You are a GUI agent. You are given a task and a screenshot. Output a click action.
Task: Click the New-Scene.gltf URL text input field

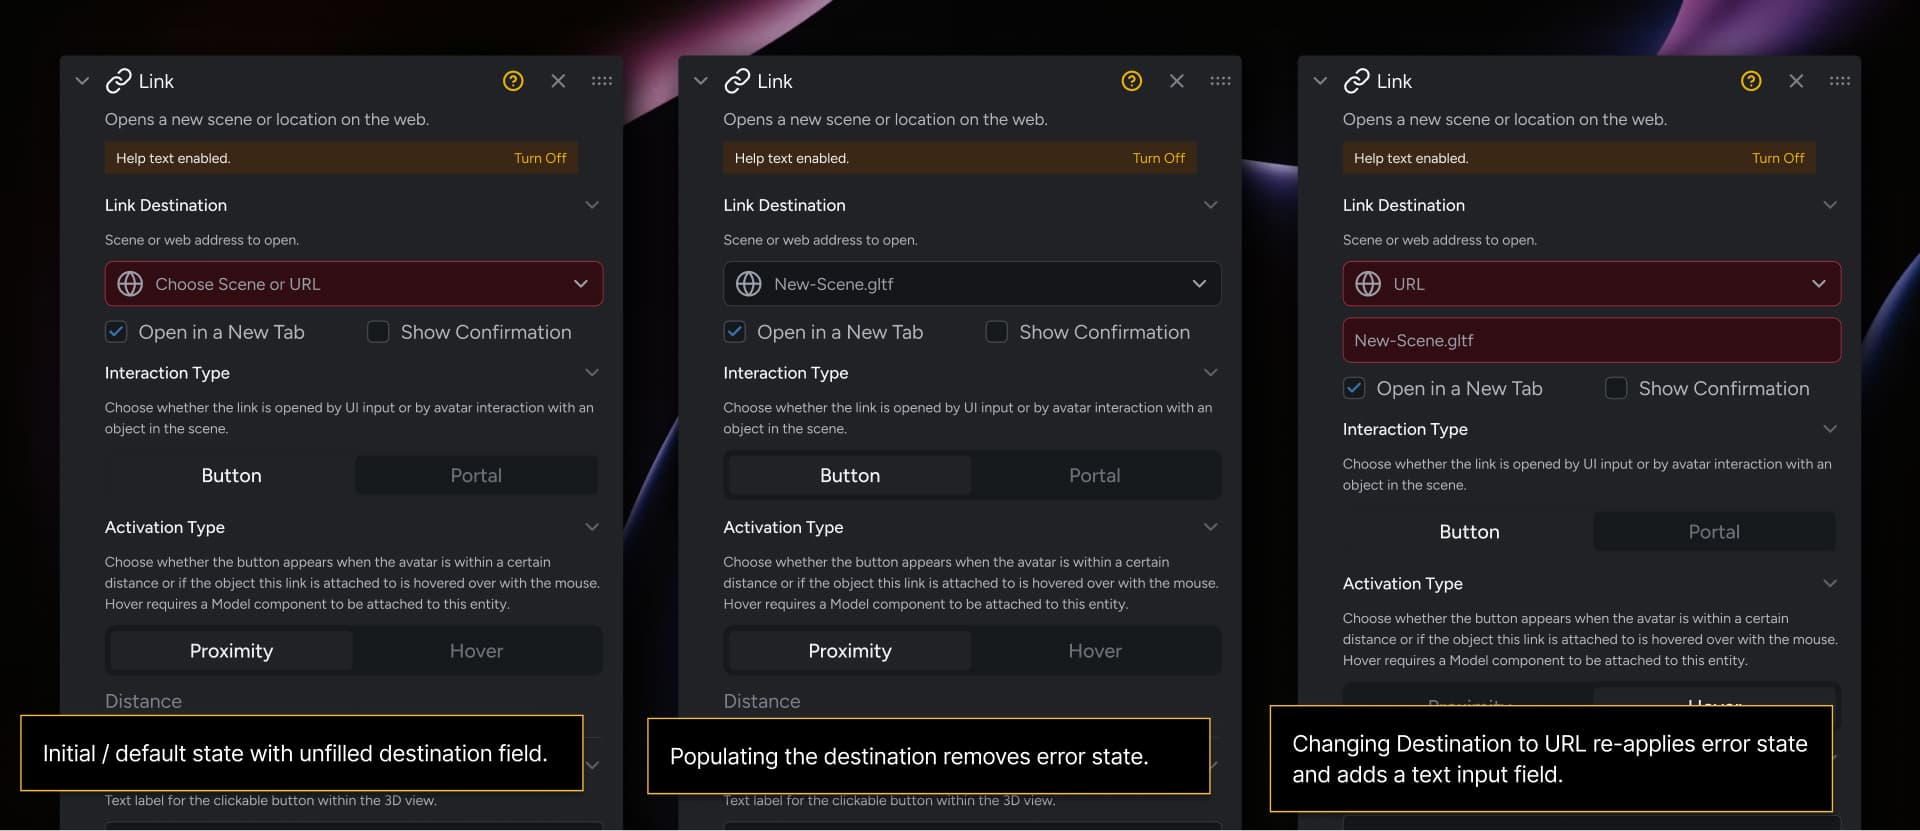tap(1591, 340)
